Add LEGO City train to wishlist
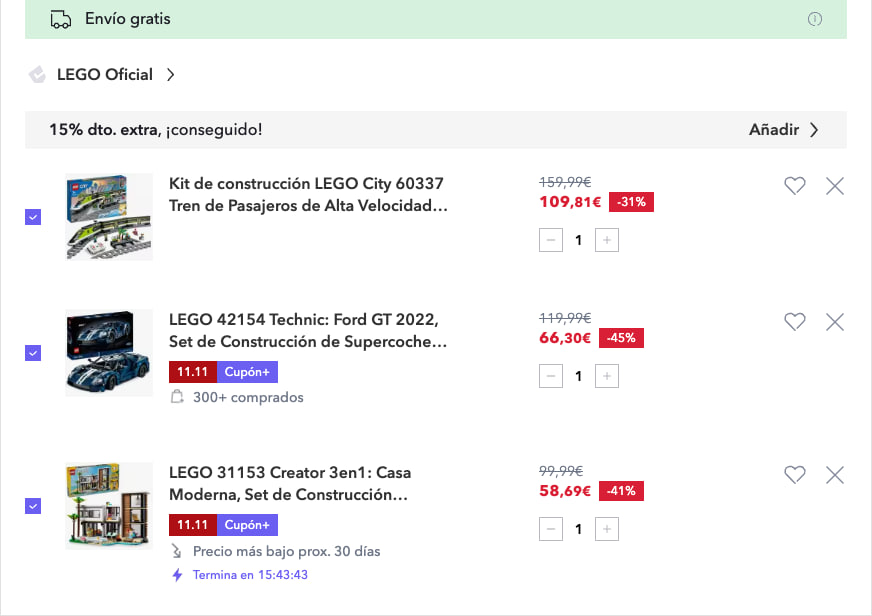 point(794,185)
